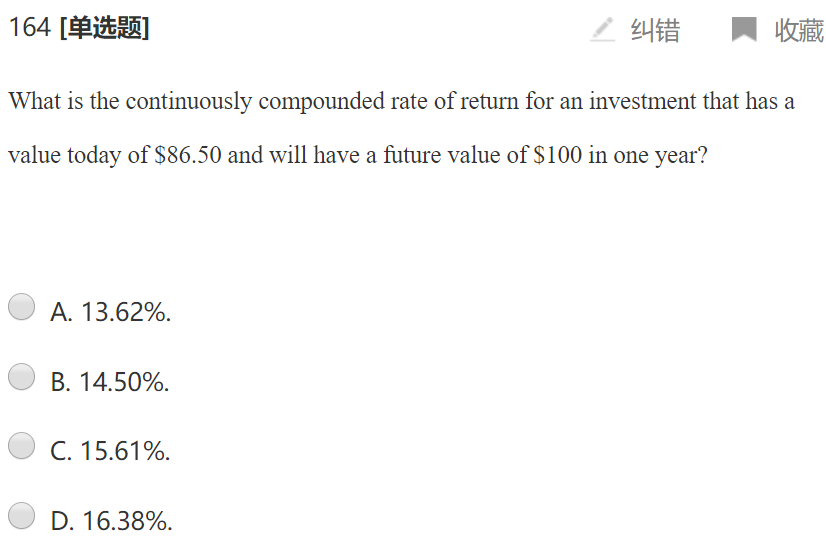The width and height of the screenshot is (826, 537).
Task: Select radio button for option B
Action: 22,377
